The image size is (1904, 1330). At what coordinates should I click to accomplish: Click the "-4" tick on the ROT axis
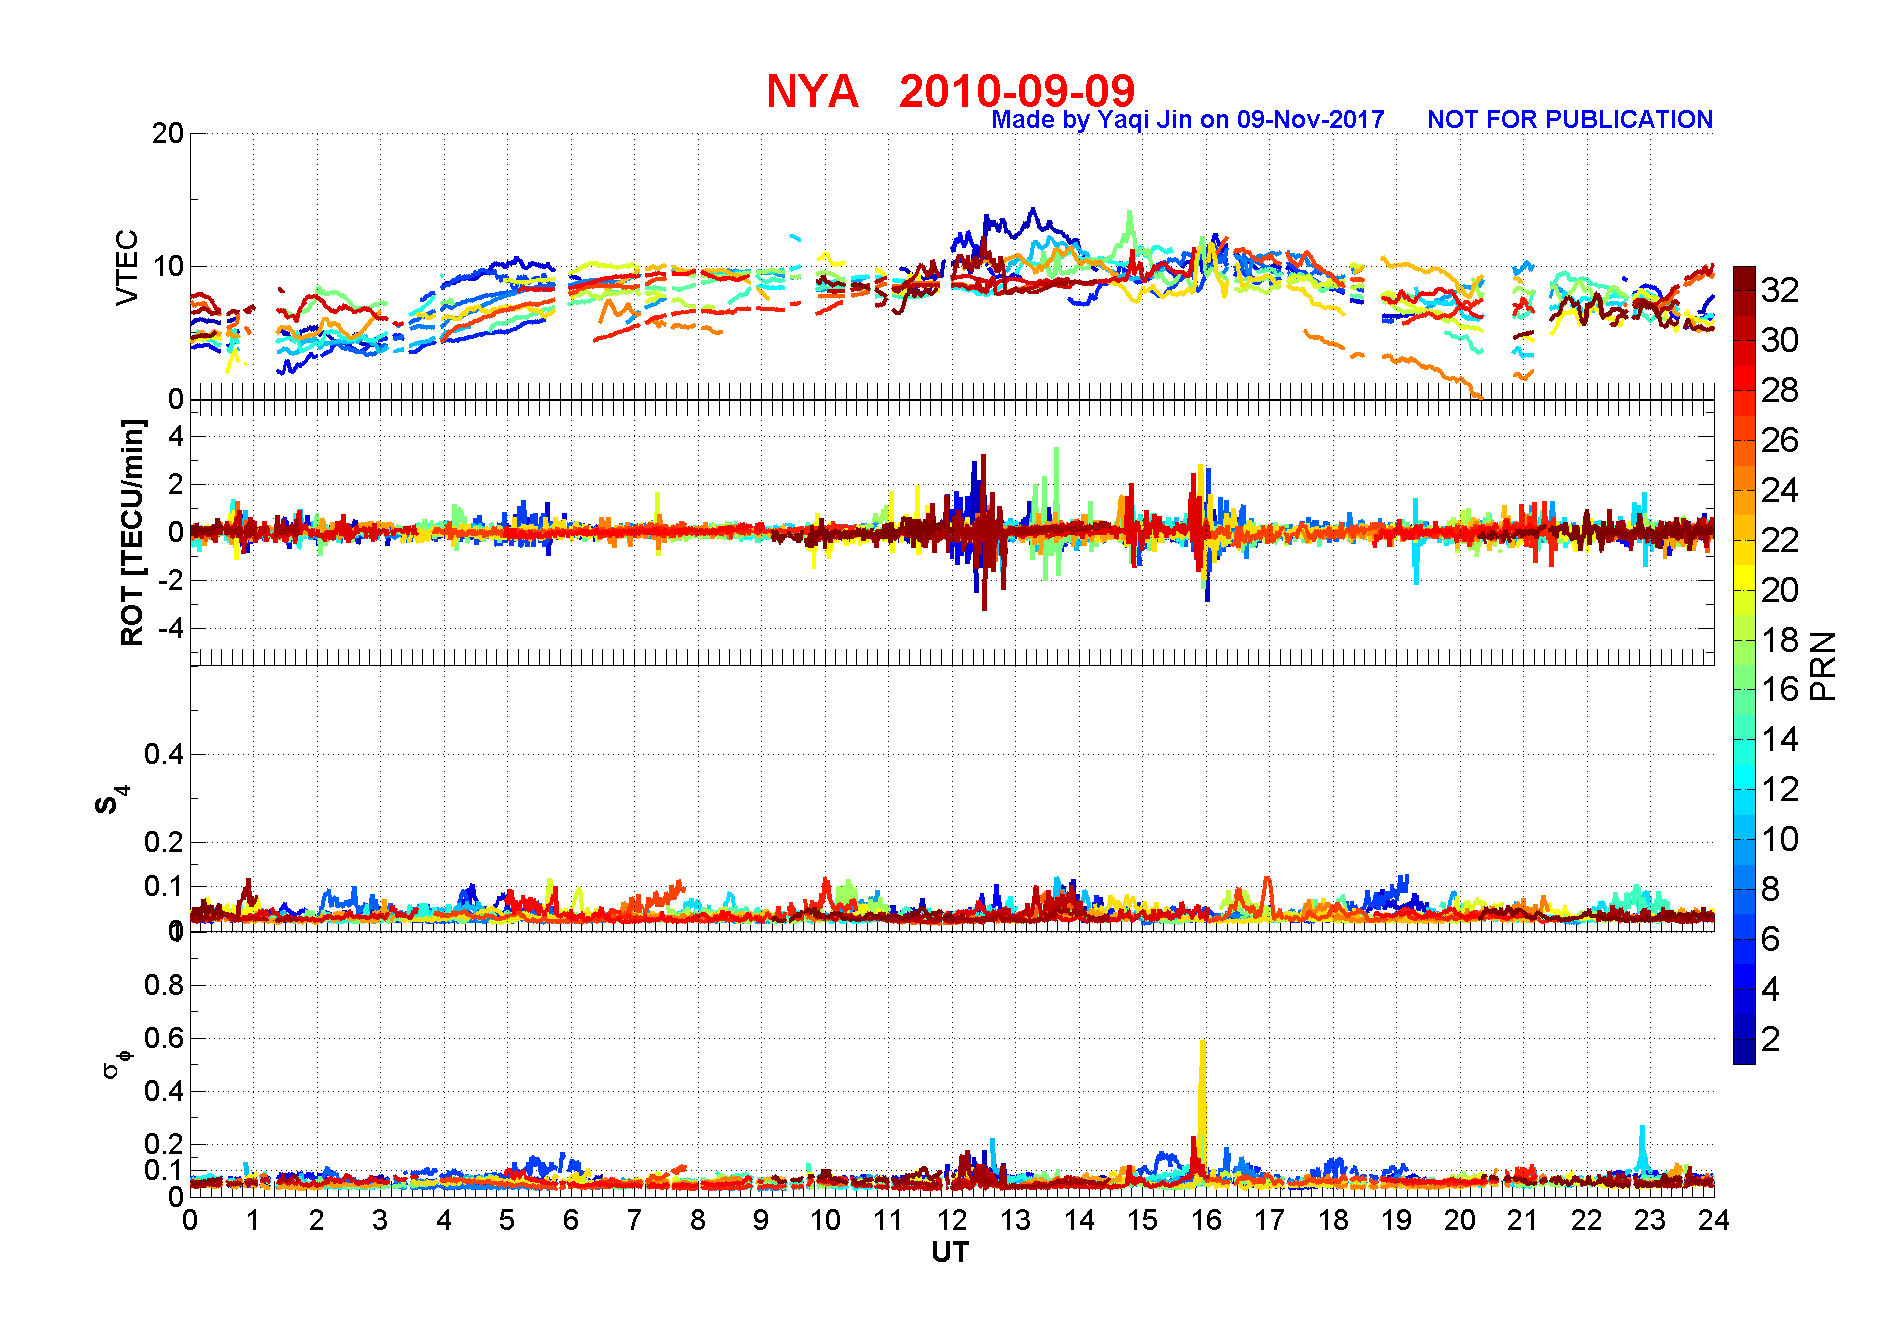(x=172, y=628)
